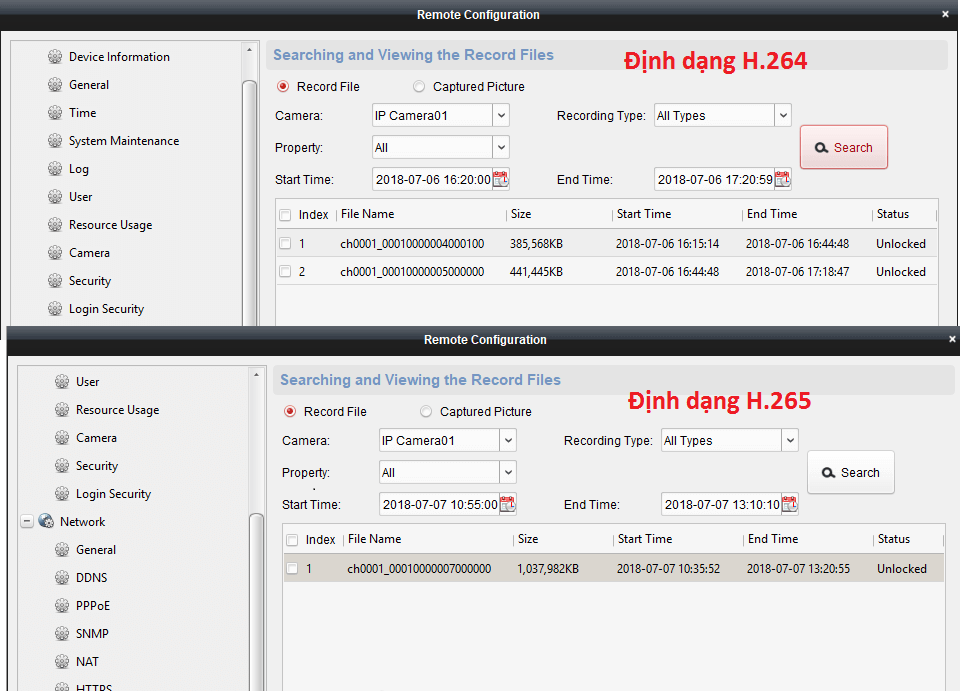Tick the checkbox for ch0001_00010000007000000 row
This screenshot has height=699, width=960.
[293, 569]
